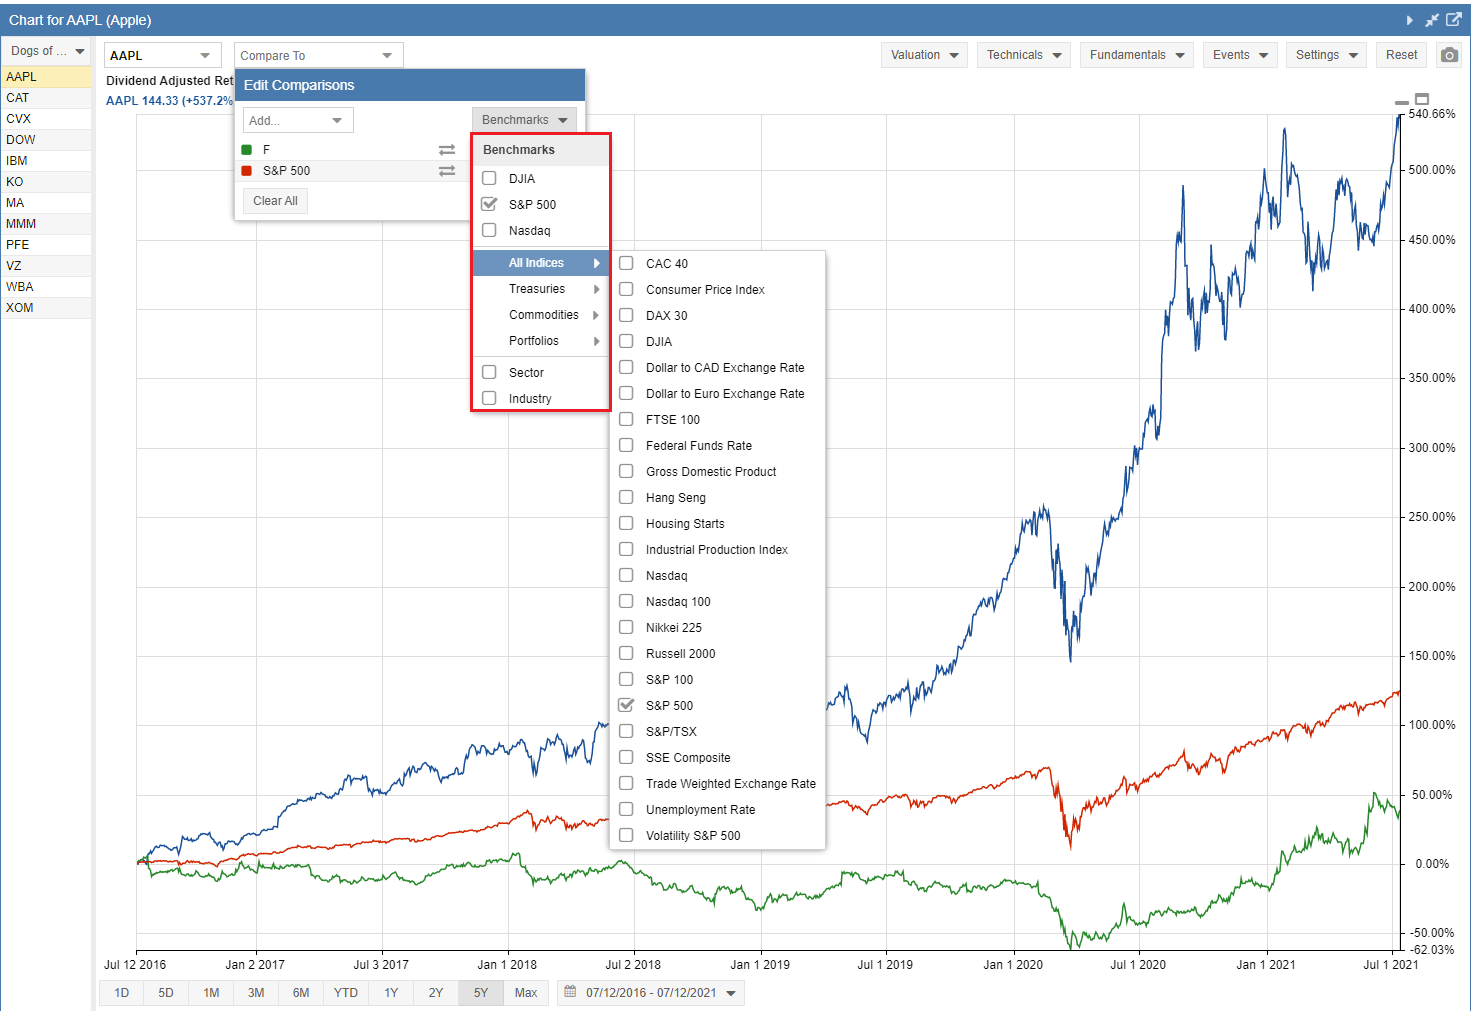The height and width of the screenshot is (1011, 1475).
Task: Expand the Compare To dropdown
Action: pos(318,55)
